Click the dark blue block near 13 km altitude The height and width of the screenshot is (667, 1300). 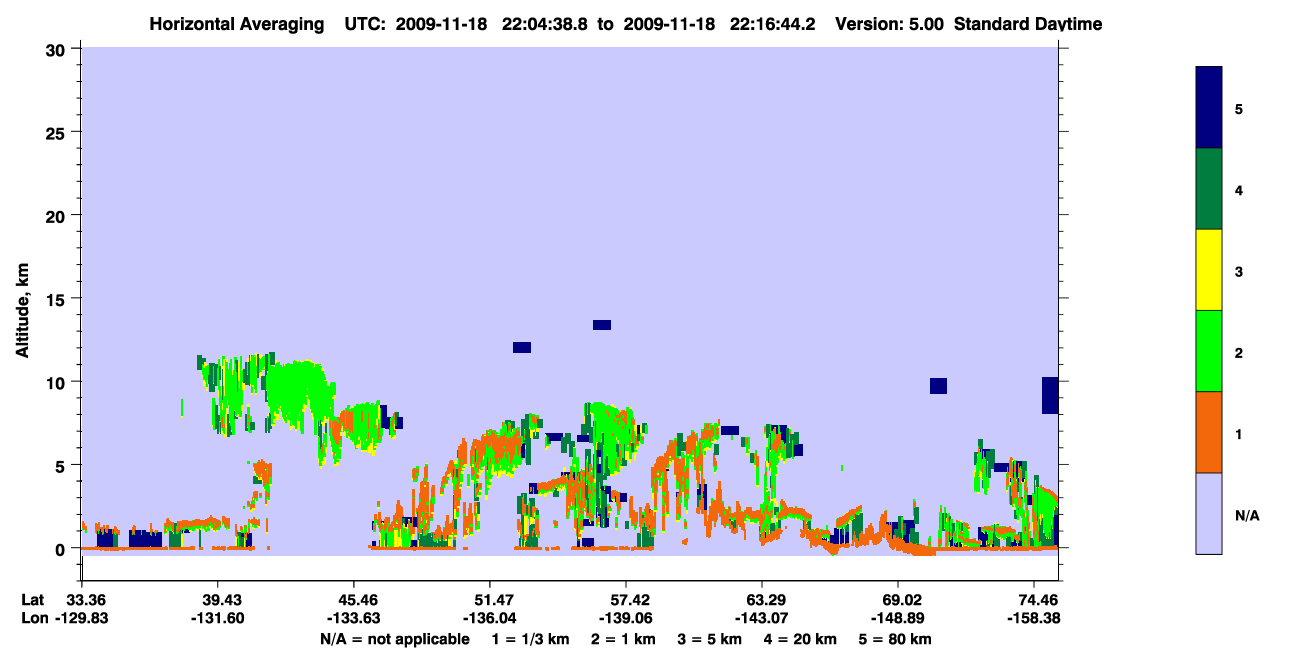(x=602, y=325)
